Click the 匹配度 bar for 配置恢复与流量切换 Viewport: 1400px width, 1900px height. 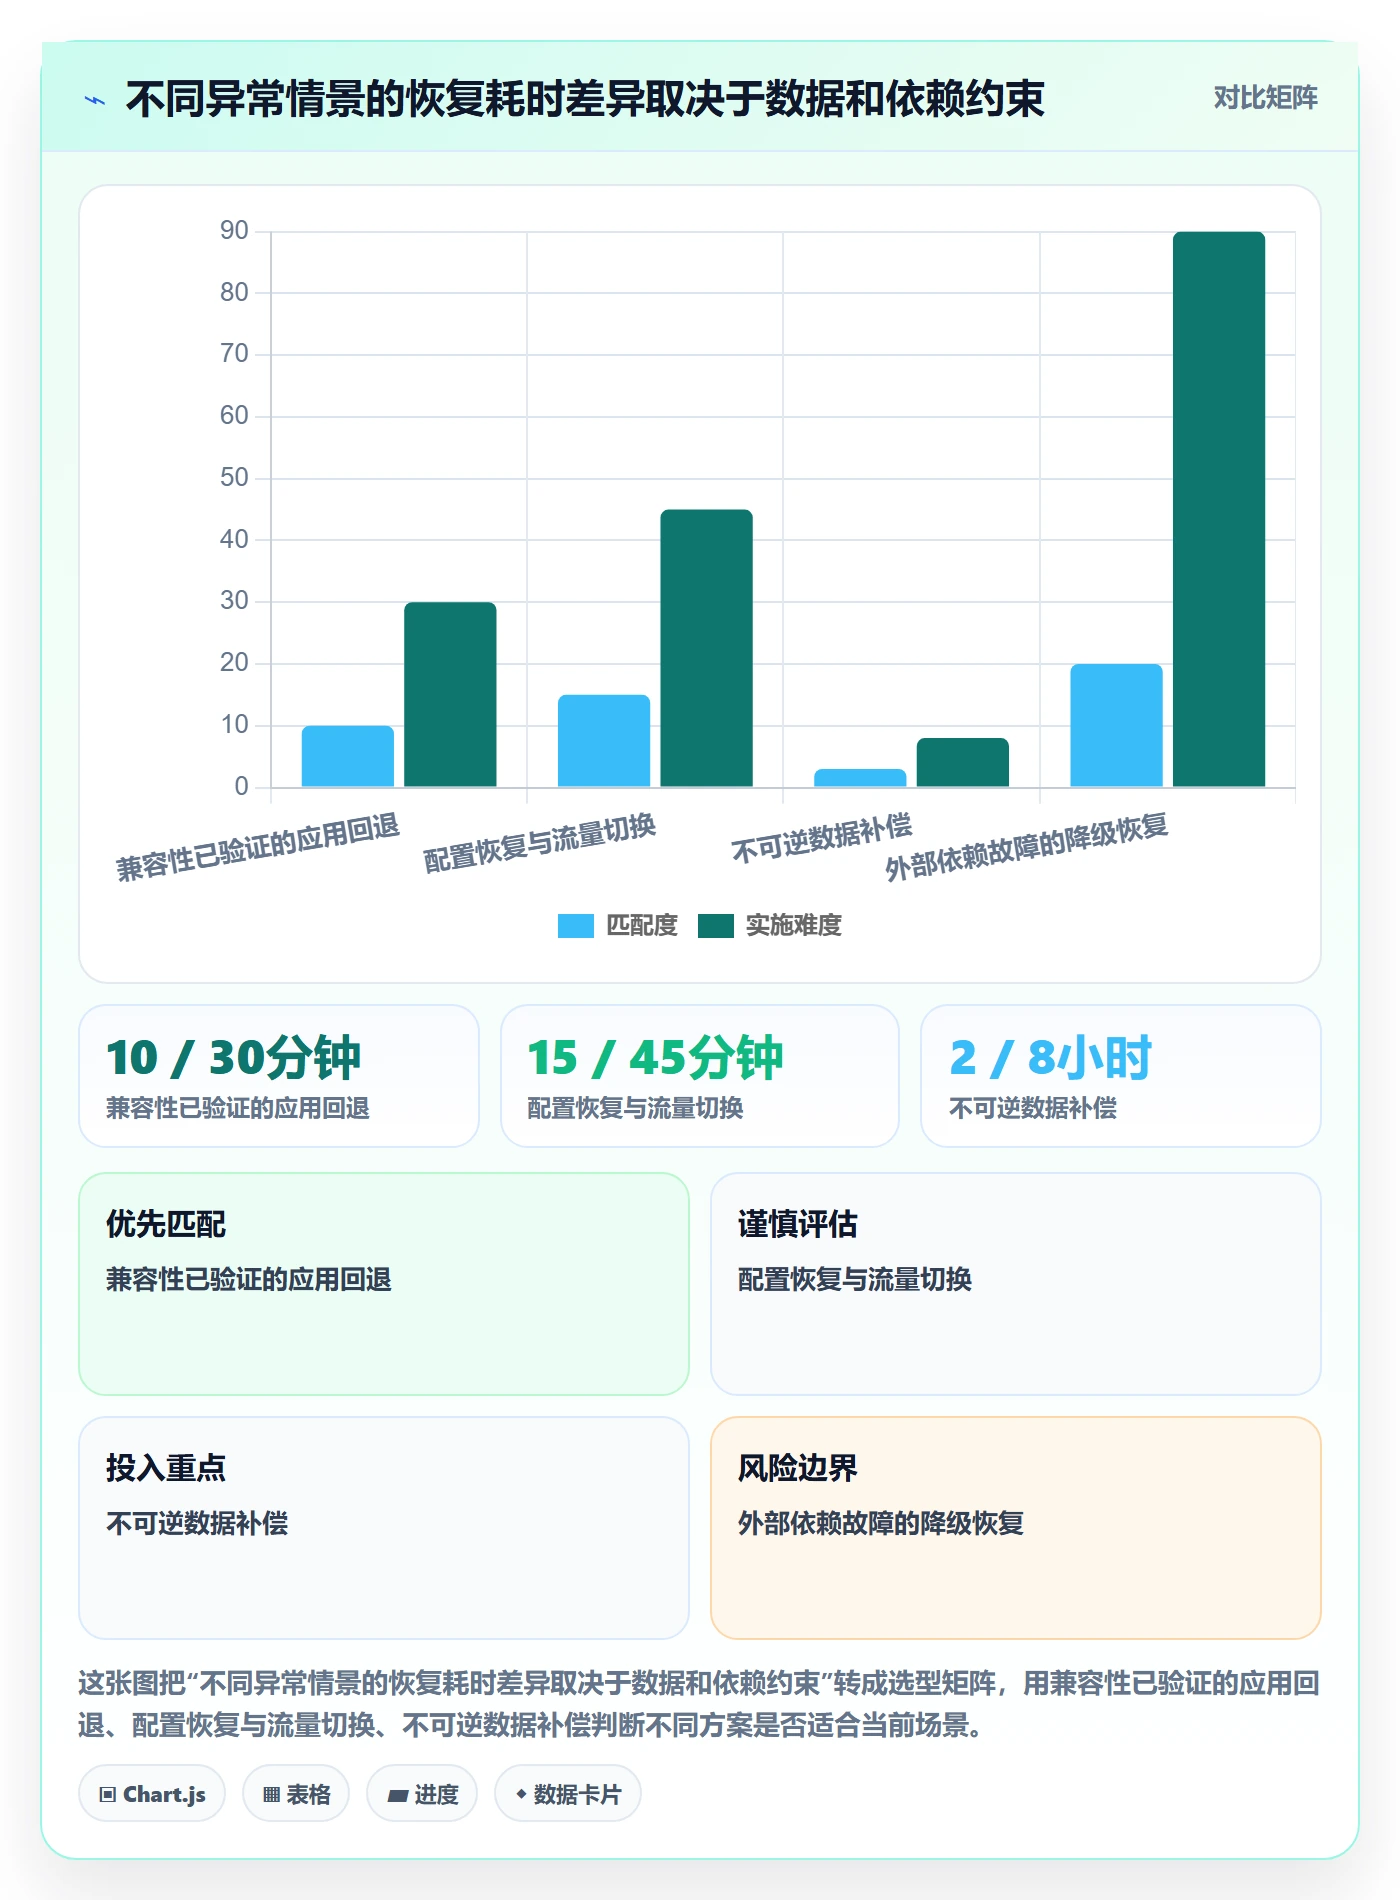(x=604, y=741)
